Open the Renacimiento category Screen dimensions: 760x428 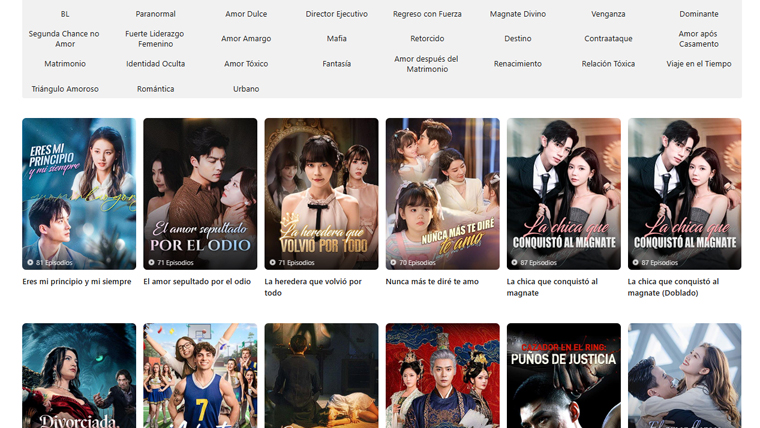click(x=517, y=64)
